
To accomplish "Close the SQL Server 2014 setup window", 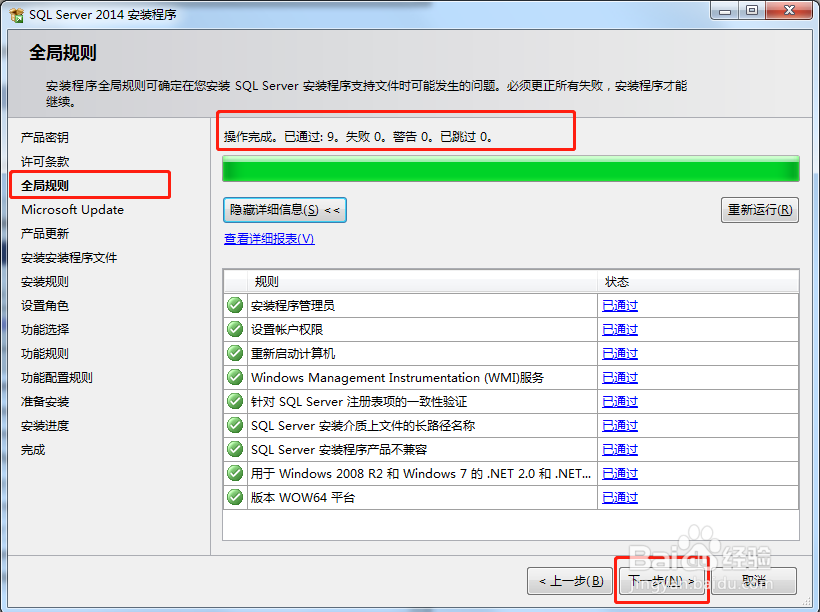I will (790, 10).
